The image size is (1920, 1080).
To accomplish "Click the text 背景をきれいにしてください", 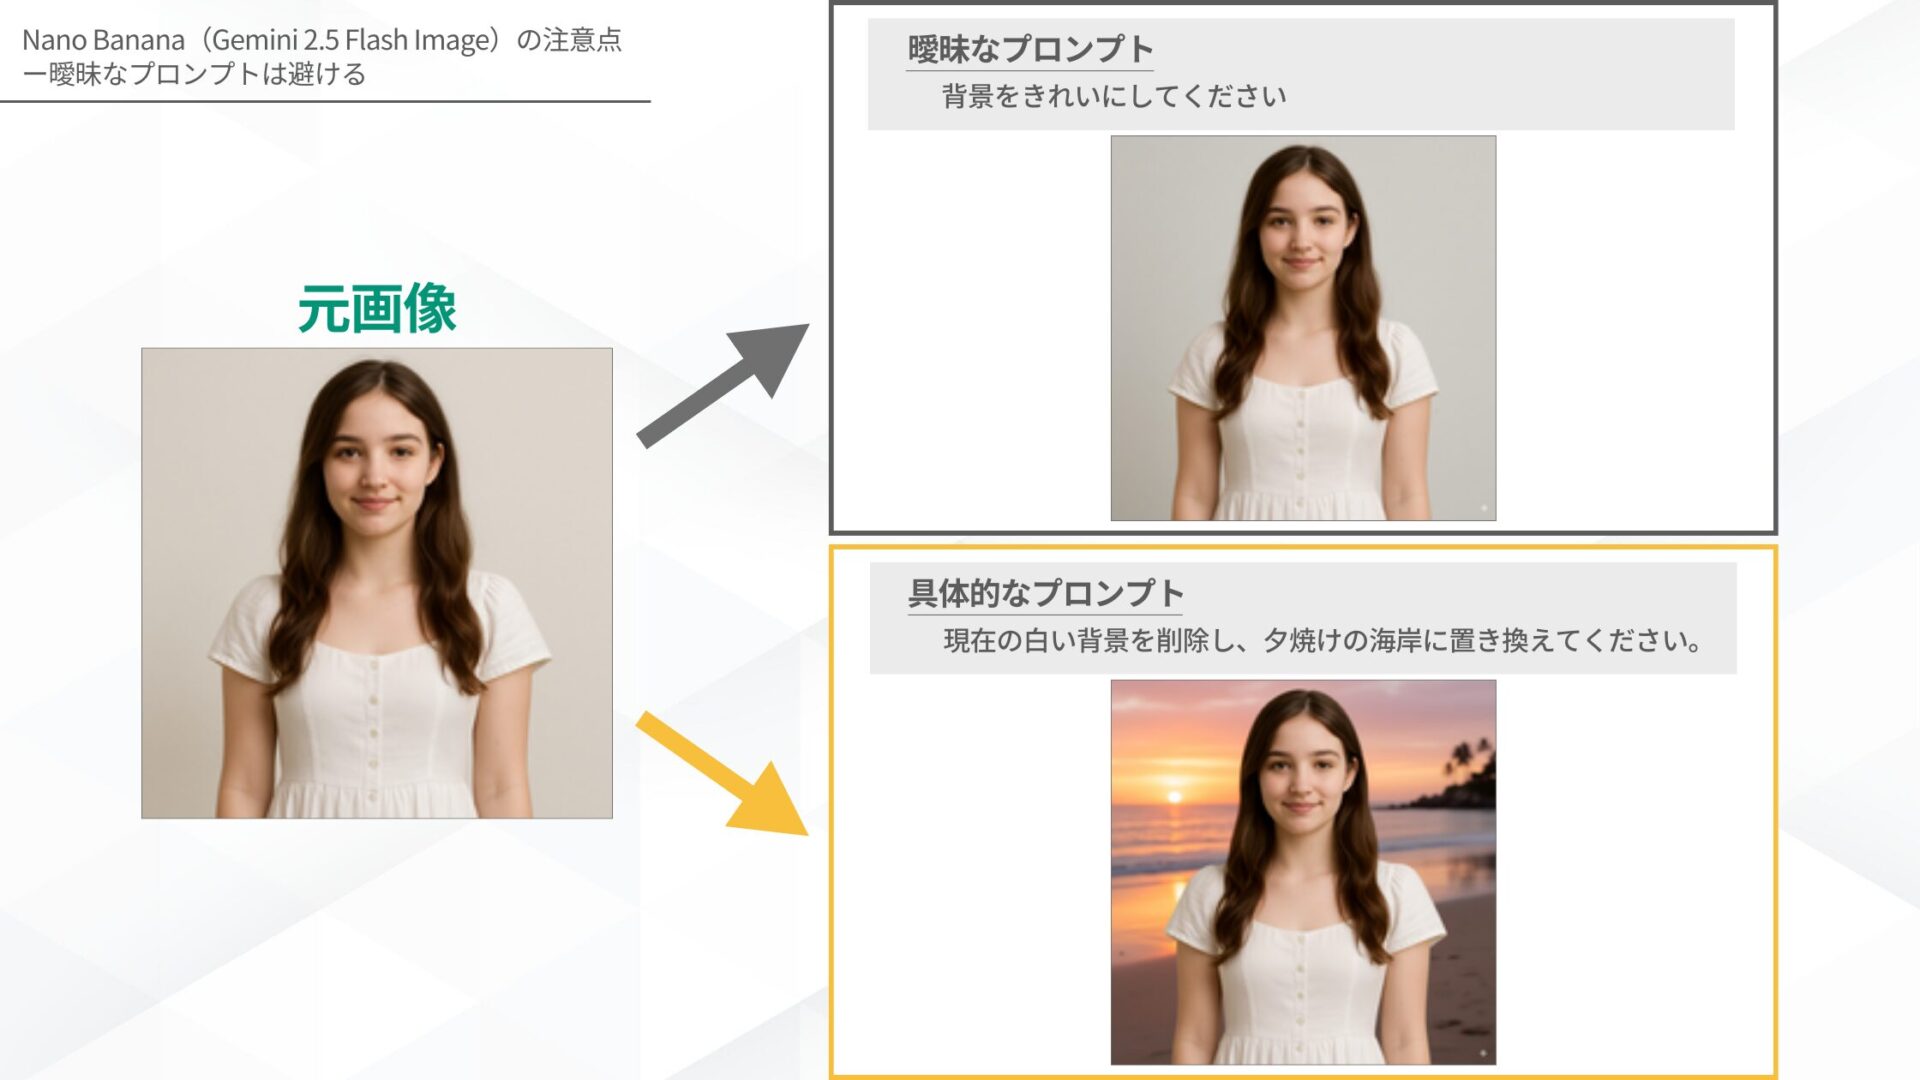I will [x=1113, y=97].
